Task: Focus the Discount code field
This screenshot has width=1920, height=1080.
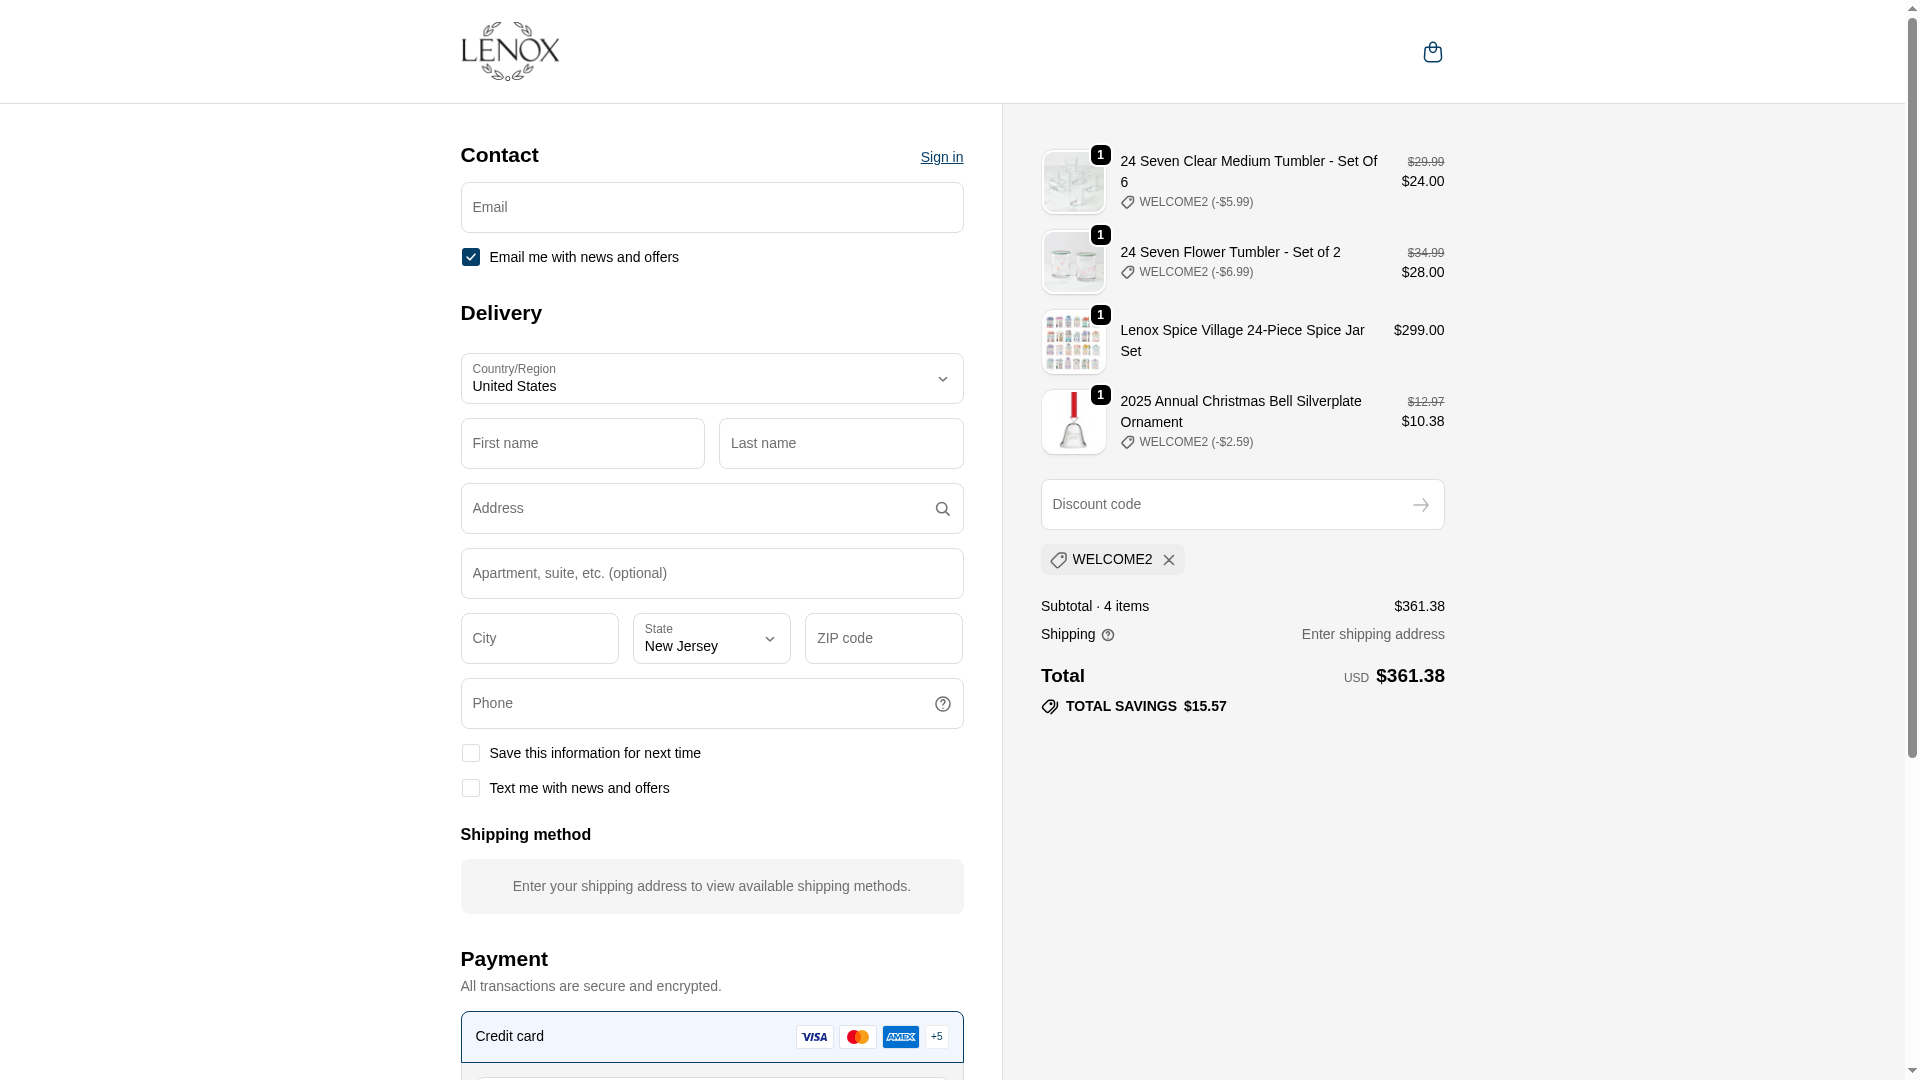Action: coord(1220,505)
